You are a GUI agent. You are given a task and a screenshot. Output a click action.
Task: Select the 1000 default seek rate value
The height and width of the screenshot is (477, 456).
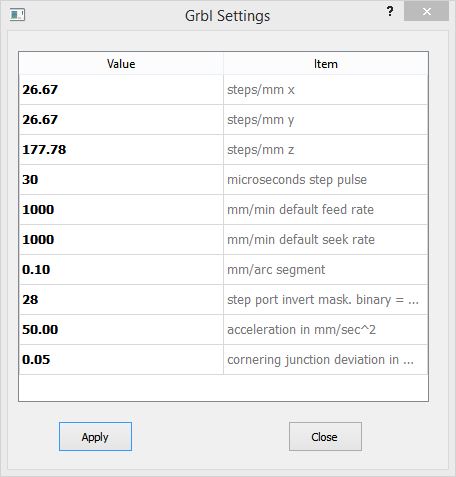[121, 240]
